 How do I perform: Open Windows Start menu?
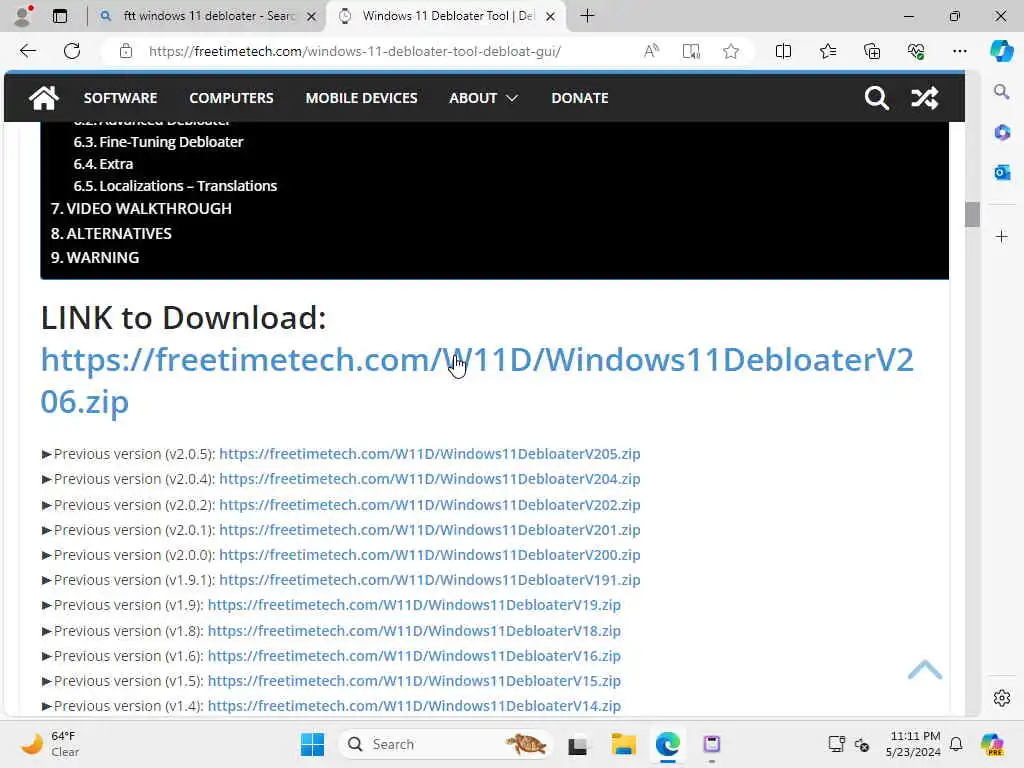tap(312, 744)
